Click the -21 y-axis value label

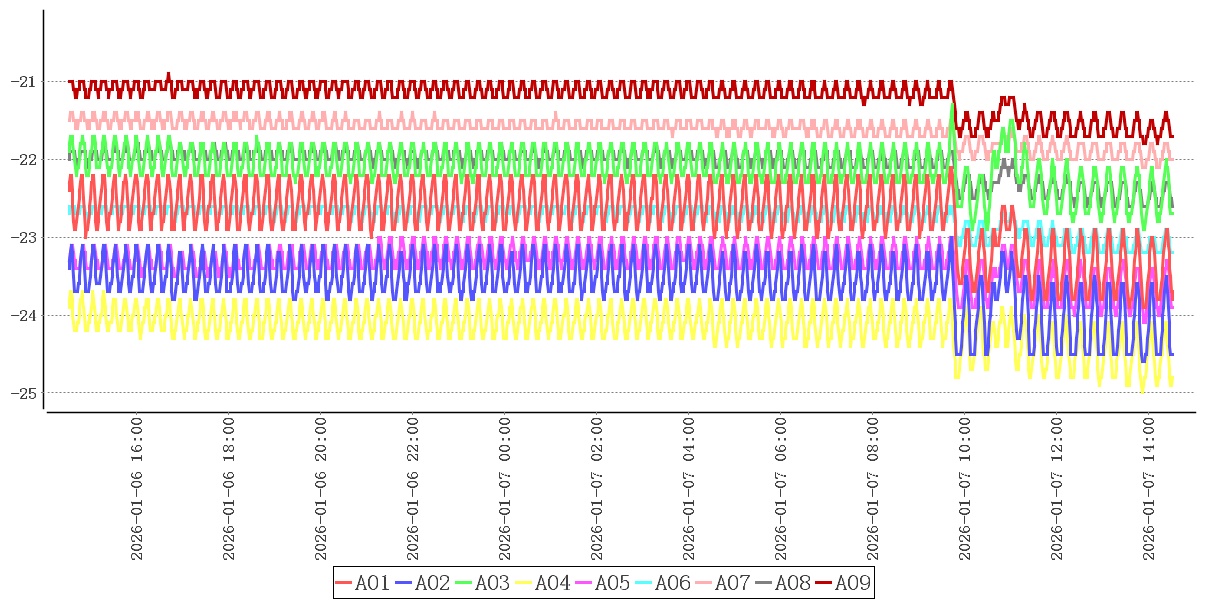point(22,81)
